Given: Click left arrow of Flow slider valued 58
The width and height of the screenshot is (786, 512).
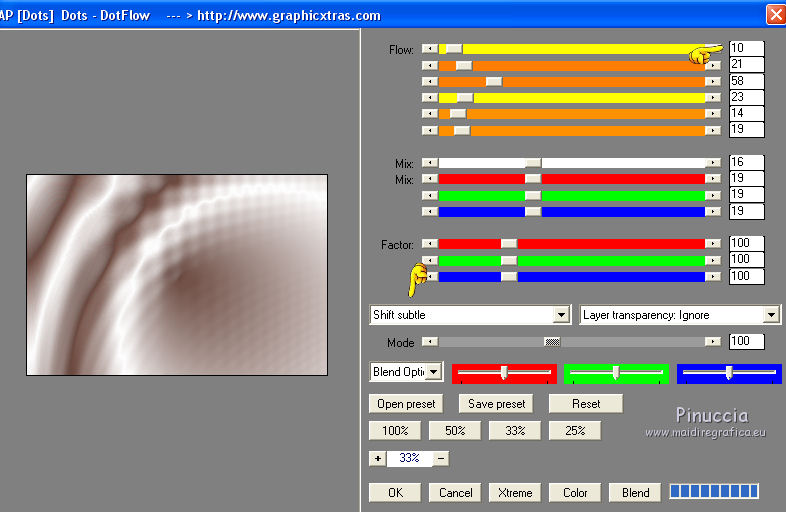Looking at the screenshot, I should (x=430, y=81).
